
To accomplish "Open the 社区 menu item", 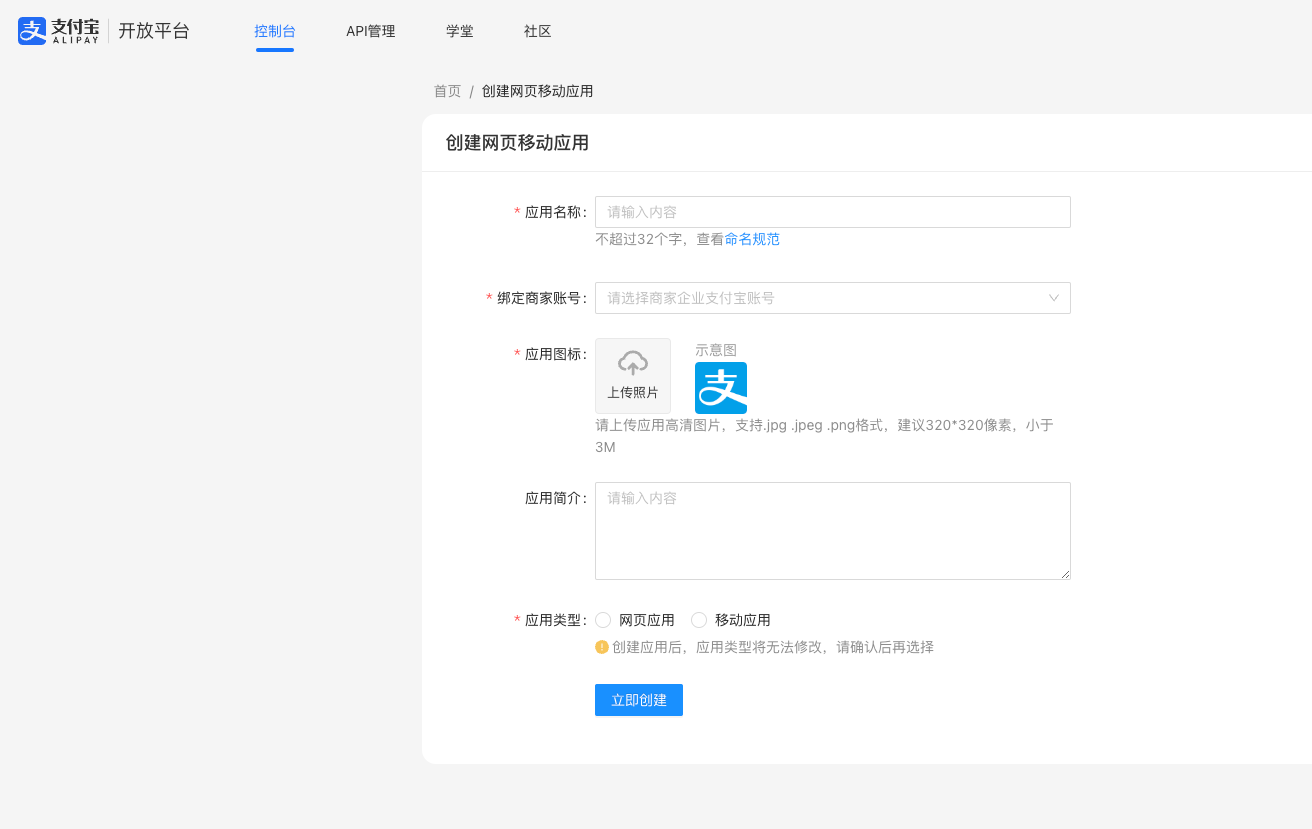I will (x=538, y=31).
